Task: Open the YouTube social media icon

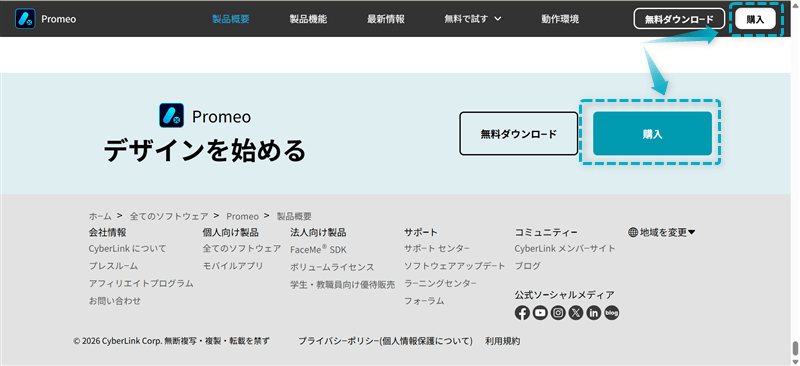Action: [x=540, y=313]
